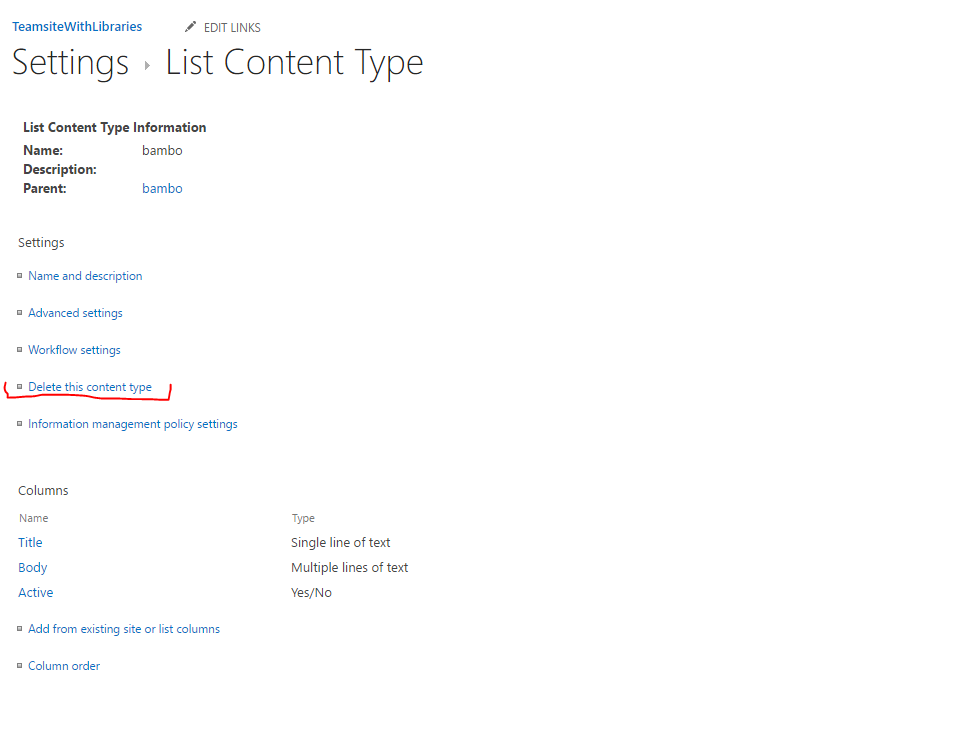The width and height of the screenshot is (960, 739).
Task: Select Delete this content type
Action: (90, 387)
